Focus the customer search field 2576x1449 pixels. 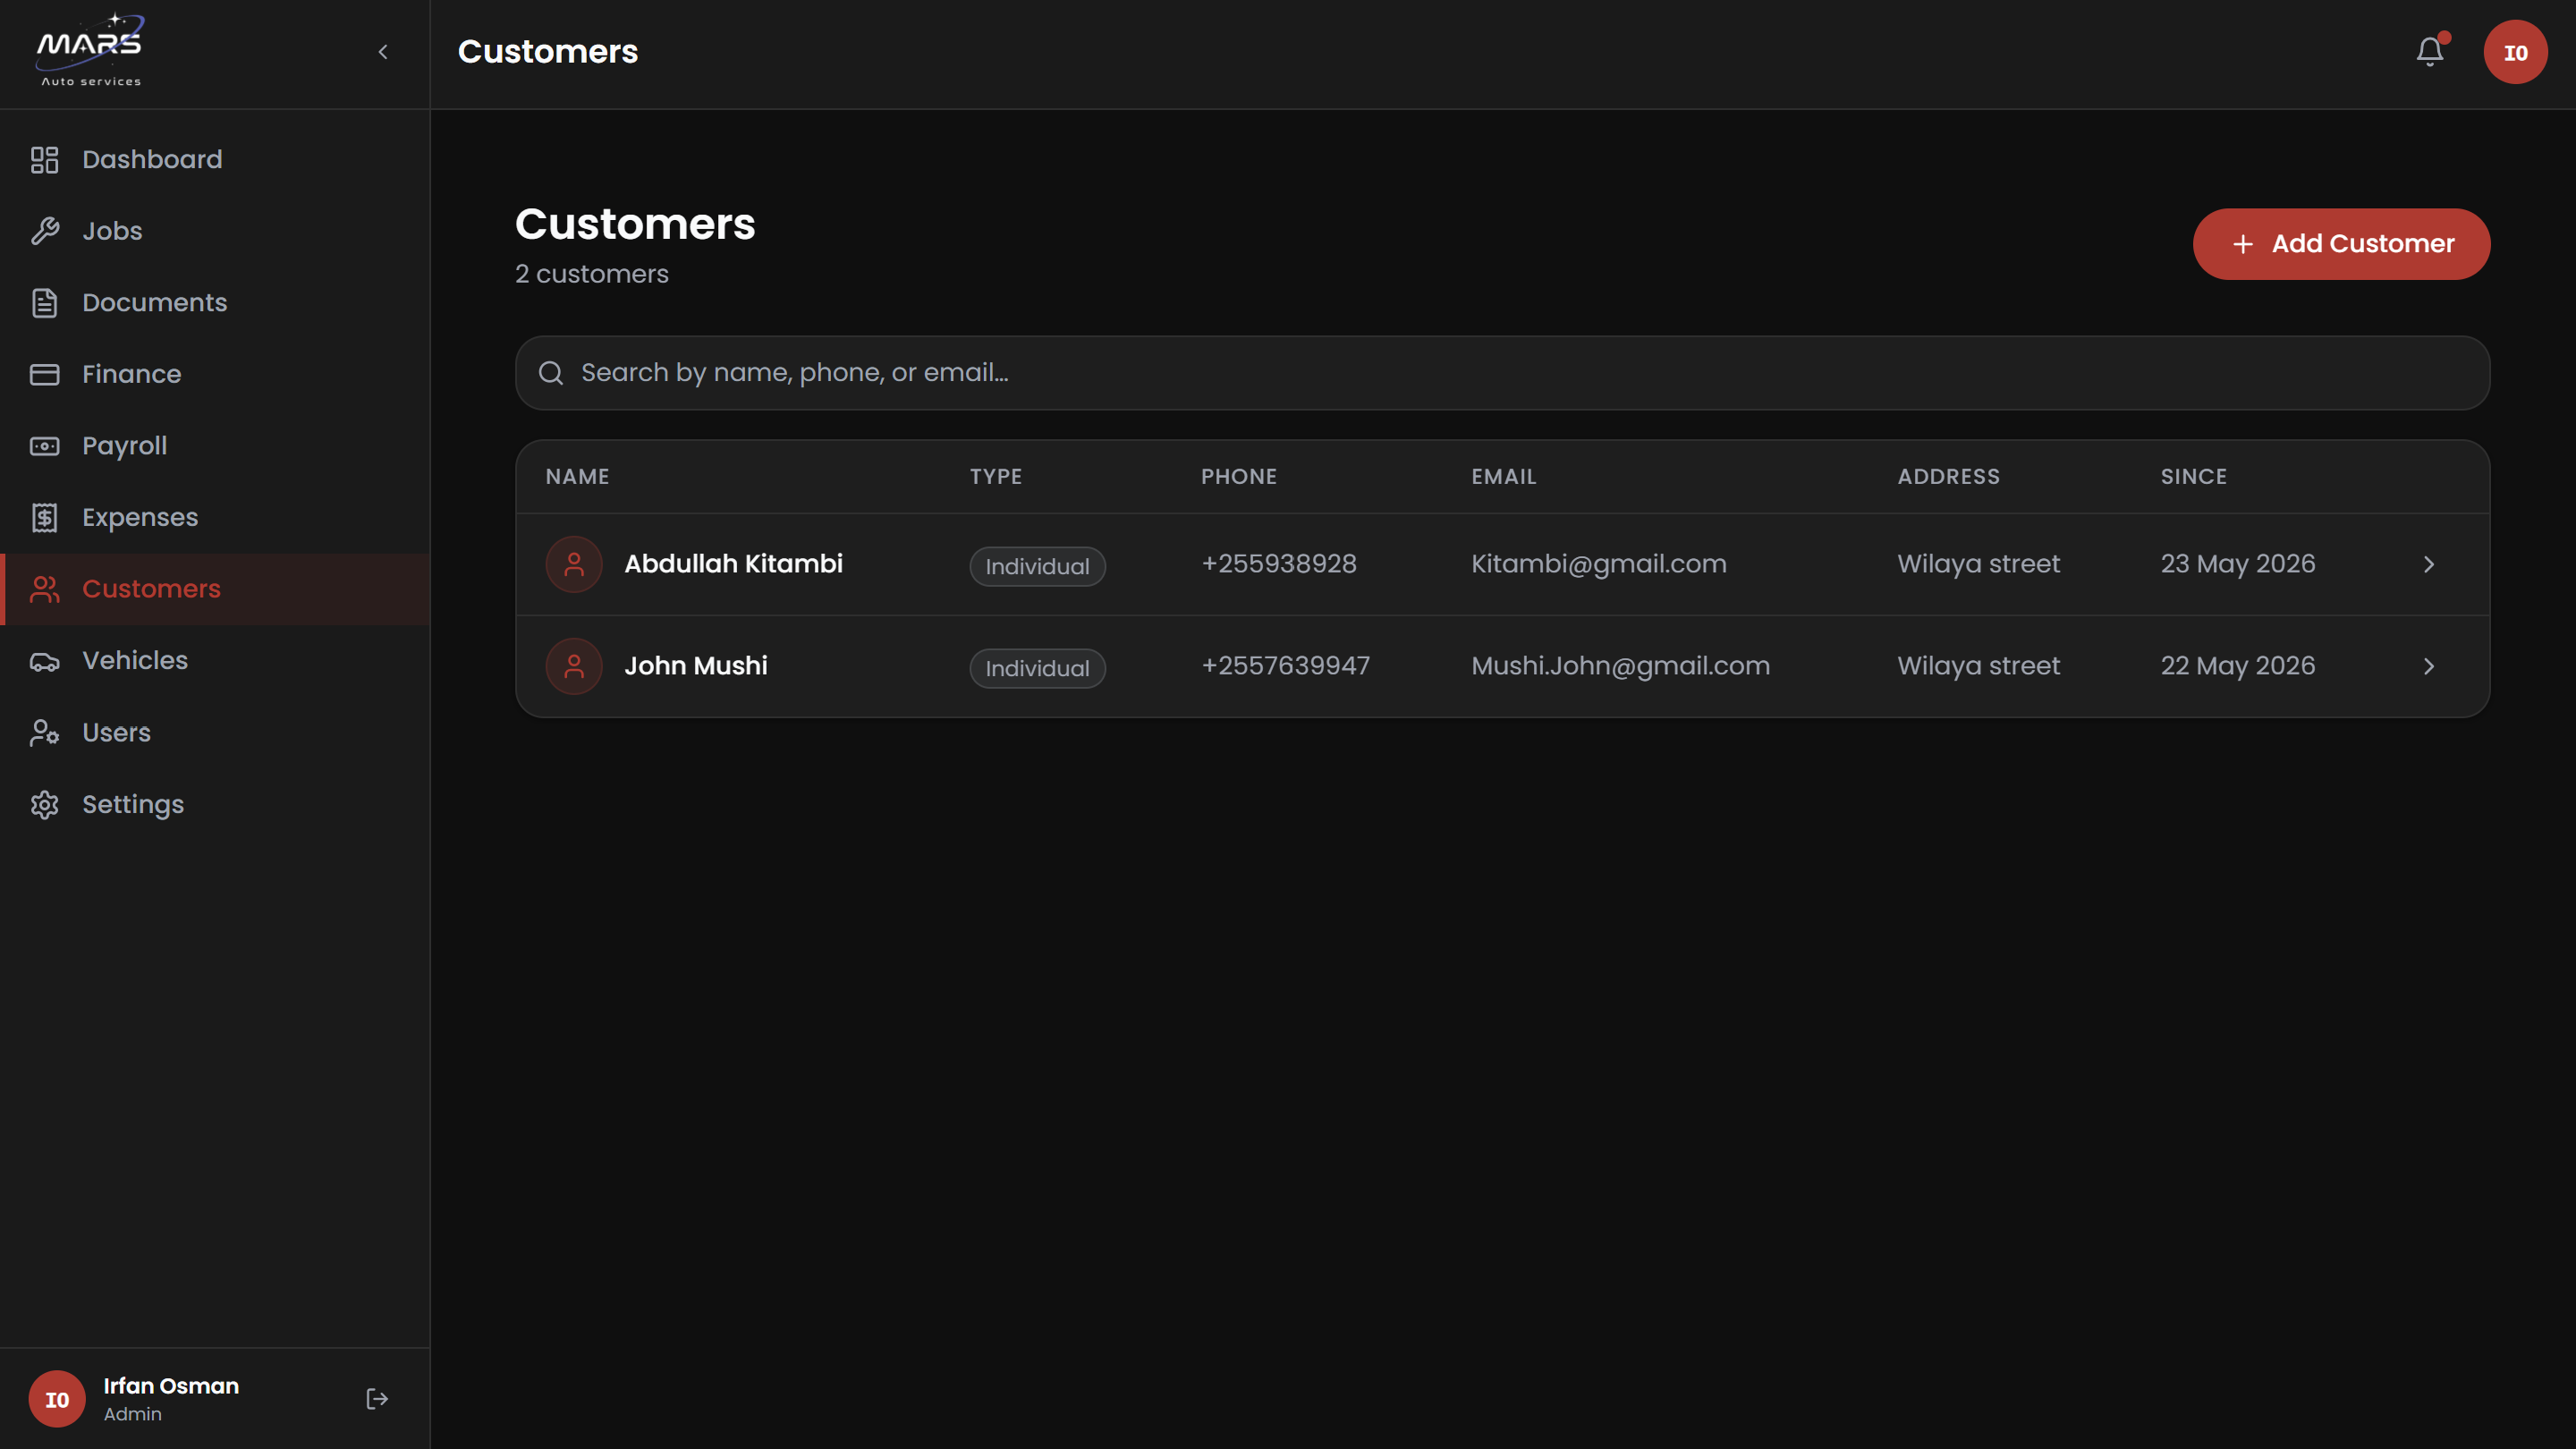pos(1502,373)
